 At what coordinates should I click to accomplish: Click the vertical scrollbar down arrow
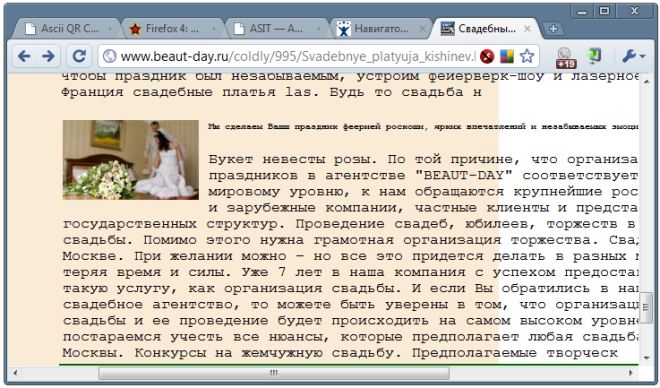646,358
